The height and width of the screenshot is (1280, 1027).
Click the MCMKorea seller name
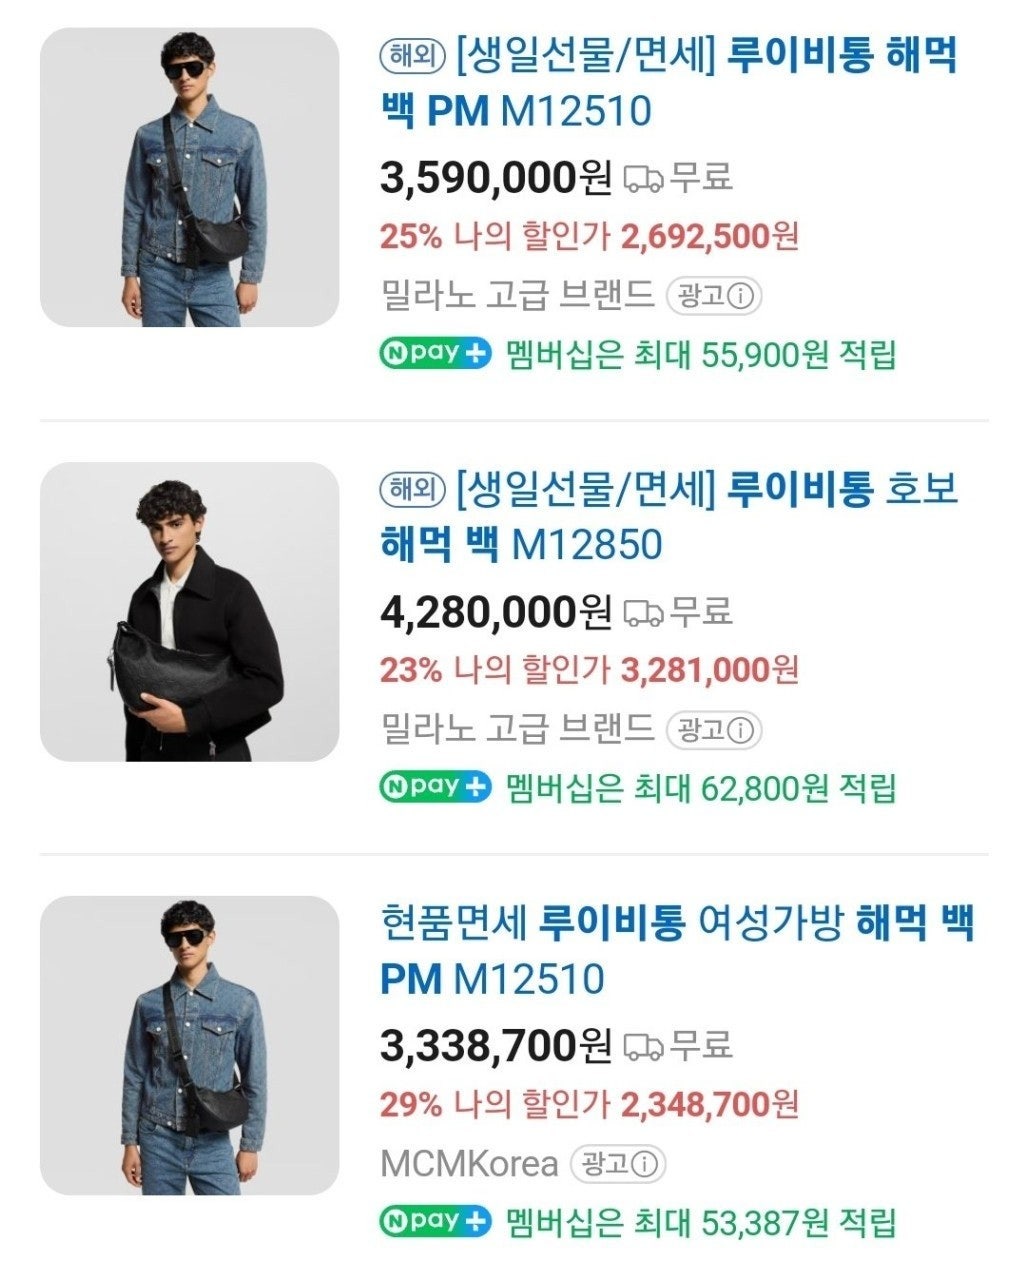(468, 1164)
